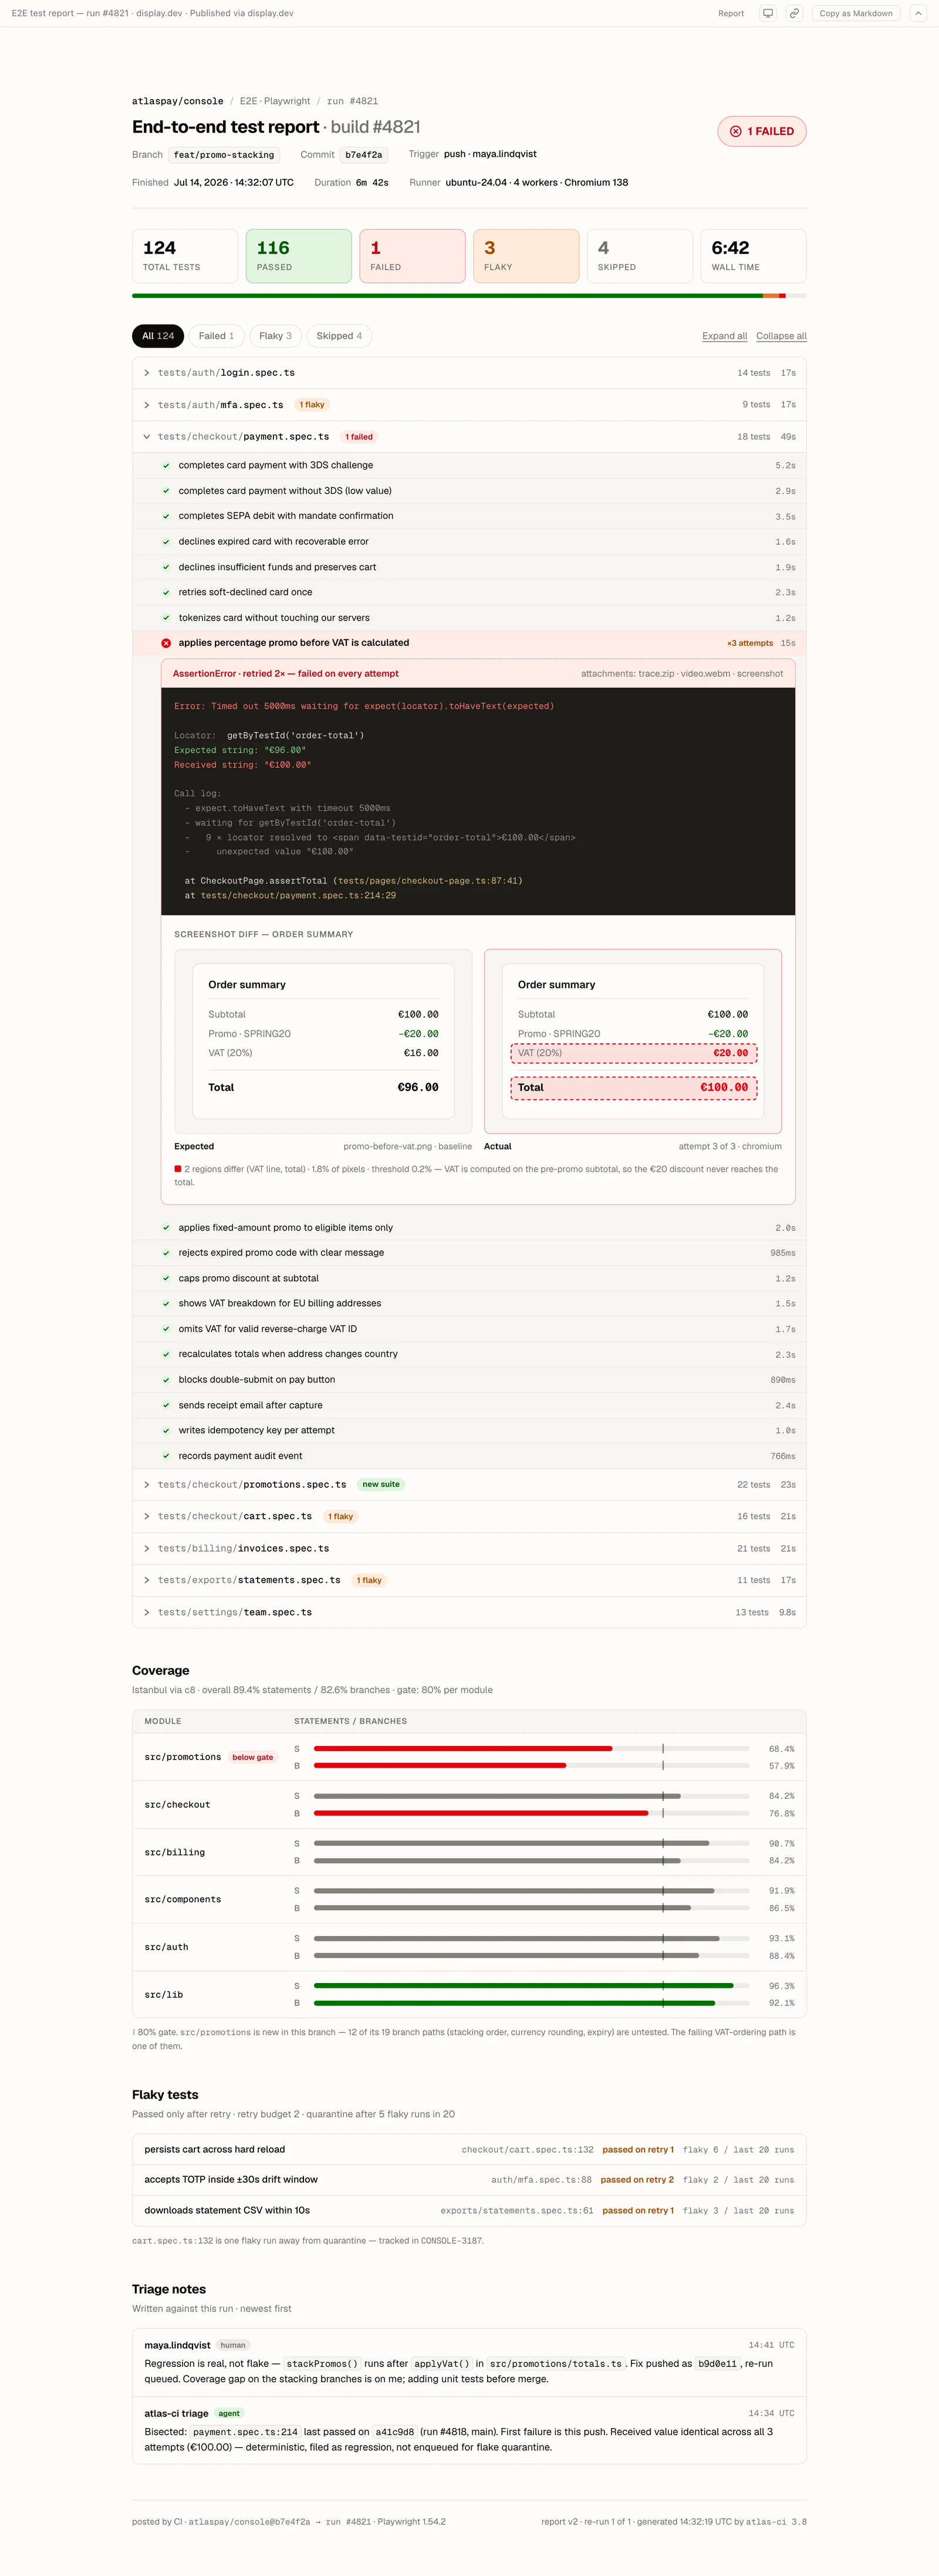Open the atlaspay/console breadcrumb

178,101
